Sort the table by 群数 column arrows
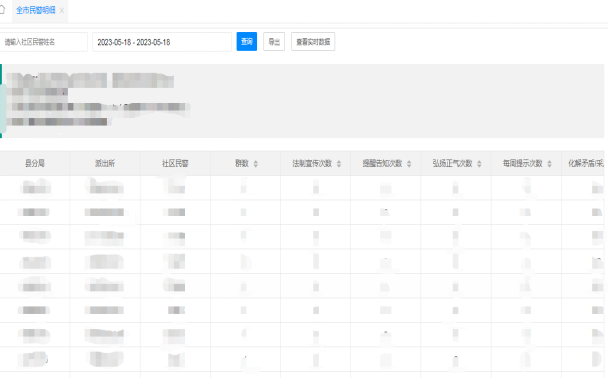Screen dimensions: 609x379 click(x=256, y=164)
